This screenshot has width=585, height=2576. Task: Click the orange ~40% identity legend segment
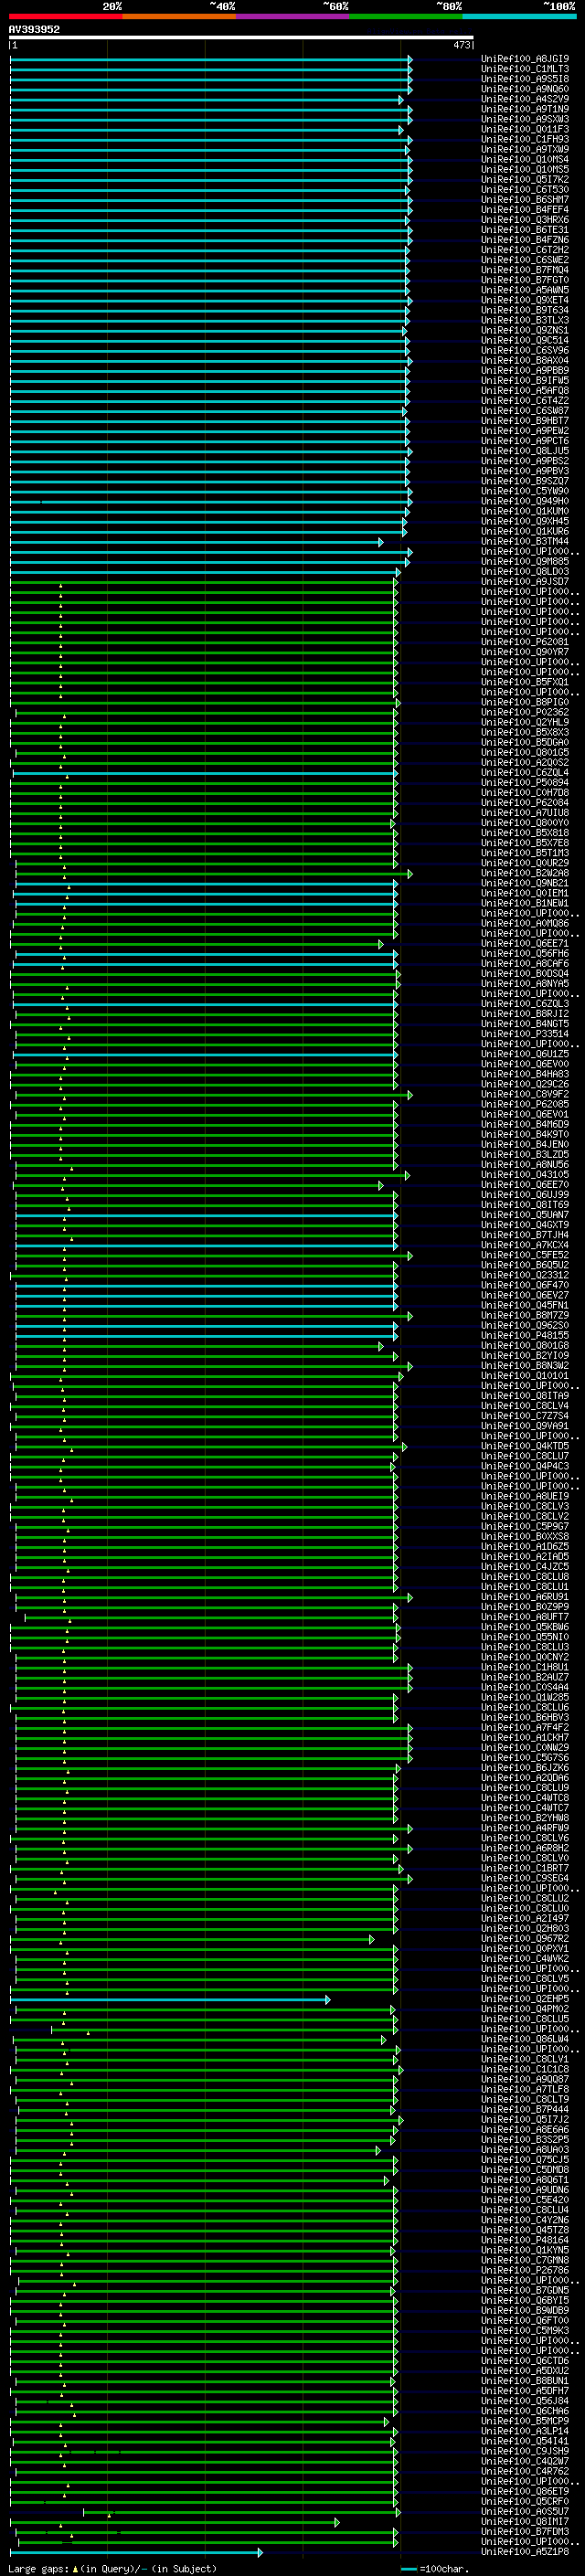(x=179, y=16)
